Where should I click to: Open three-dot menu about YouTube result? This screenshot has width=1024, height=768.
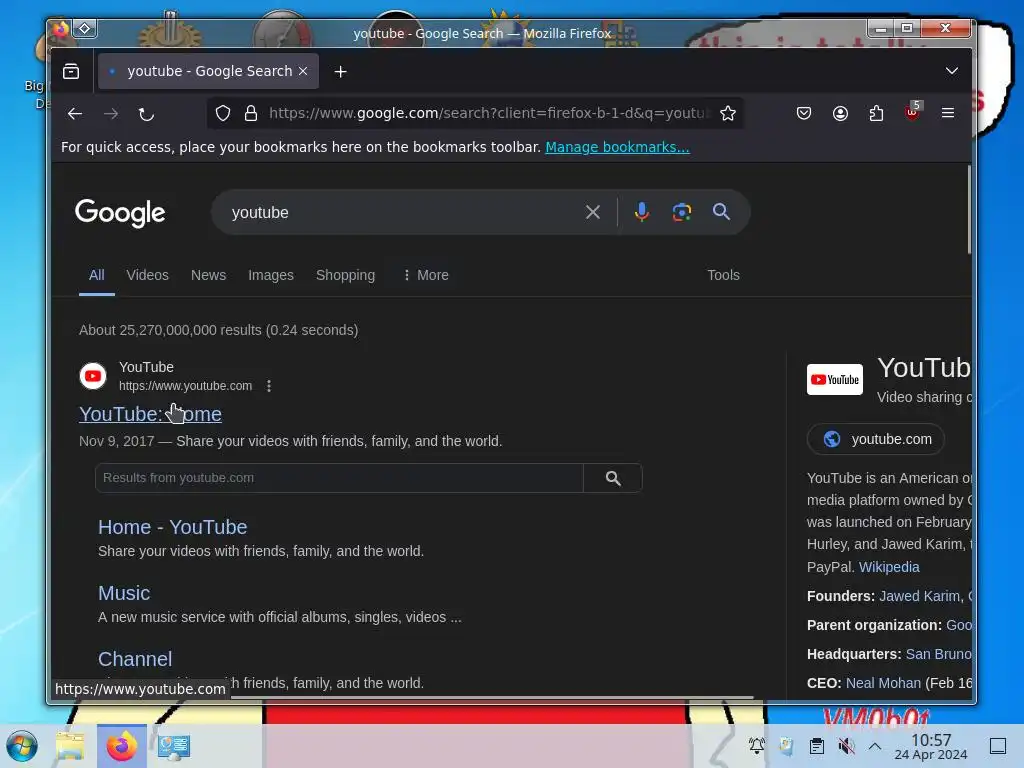(x=269, y=386)
